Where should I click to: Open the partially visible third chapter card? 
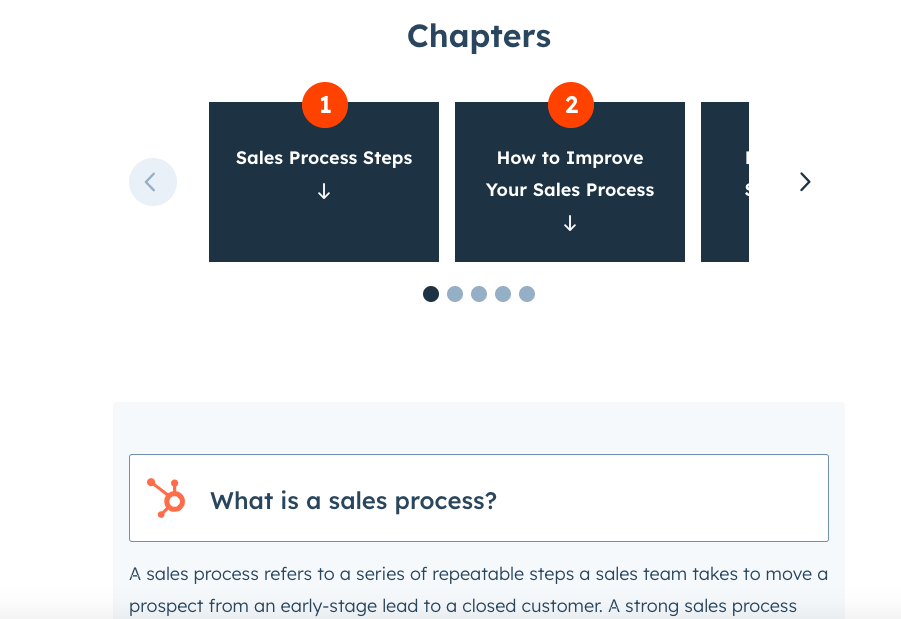pyautogui.click(x=725, y=182)
